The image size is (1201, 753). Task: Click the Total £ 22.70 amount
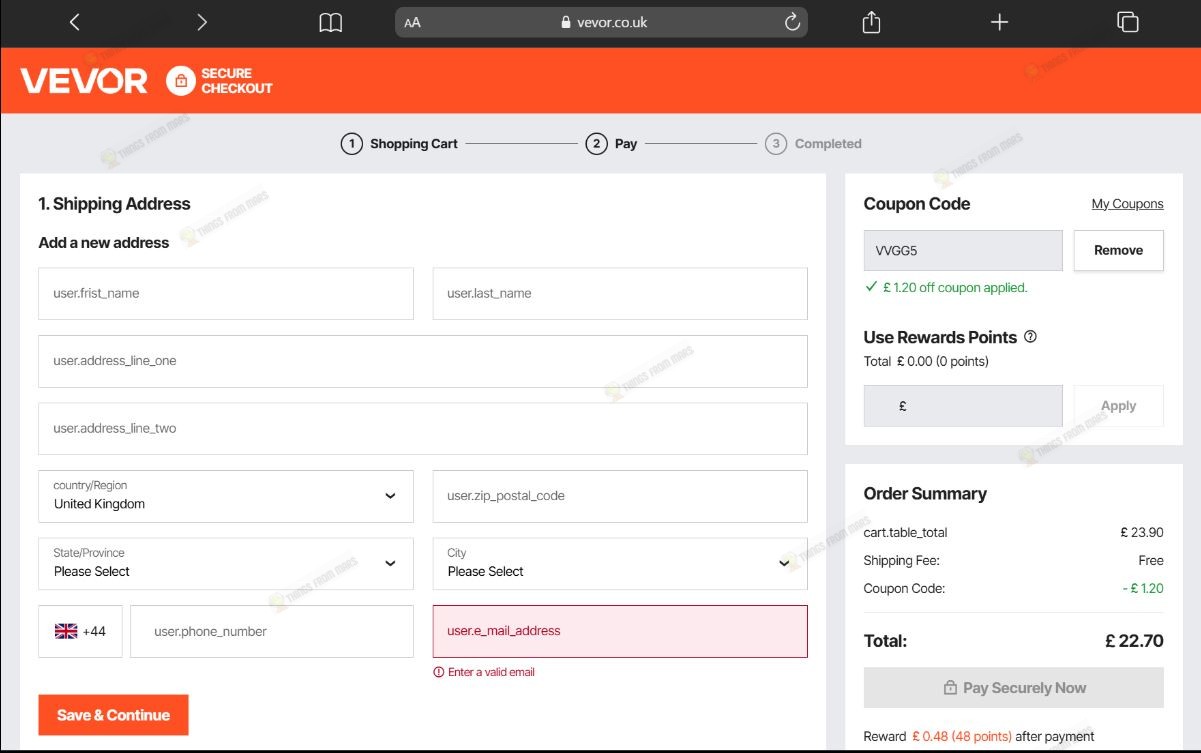[x=1134, y=641]
